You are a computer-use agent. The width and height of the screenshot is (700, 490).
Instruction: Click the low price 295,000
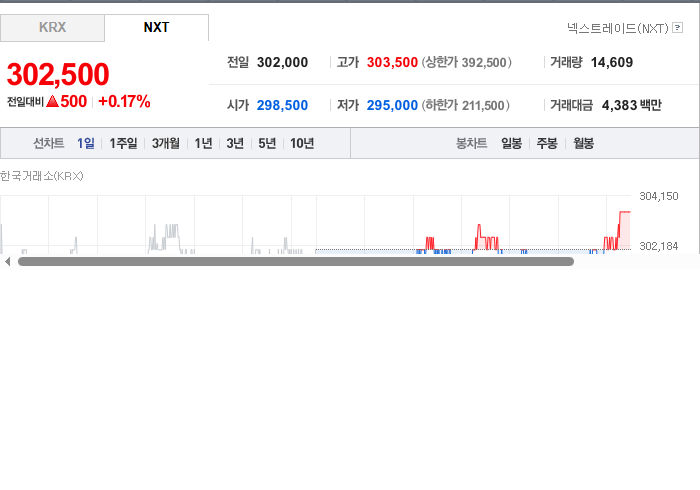coord(392,105)
